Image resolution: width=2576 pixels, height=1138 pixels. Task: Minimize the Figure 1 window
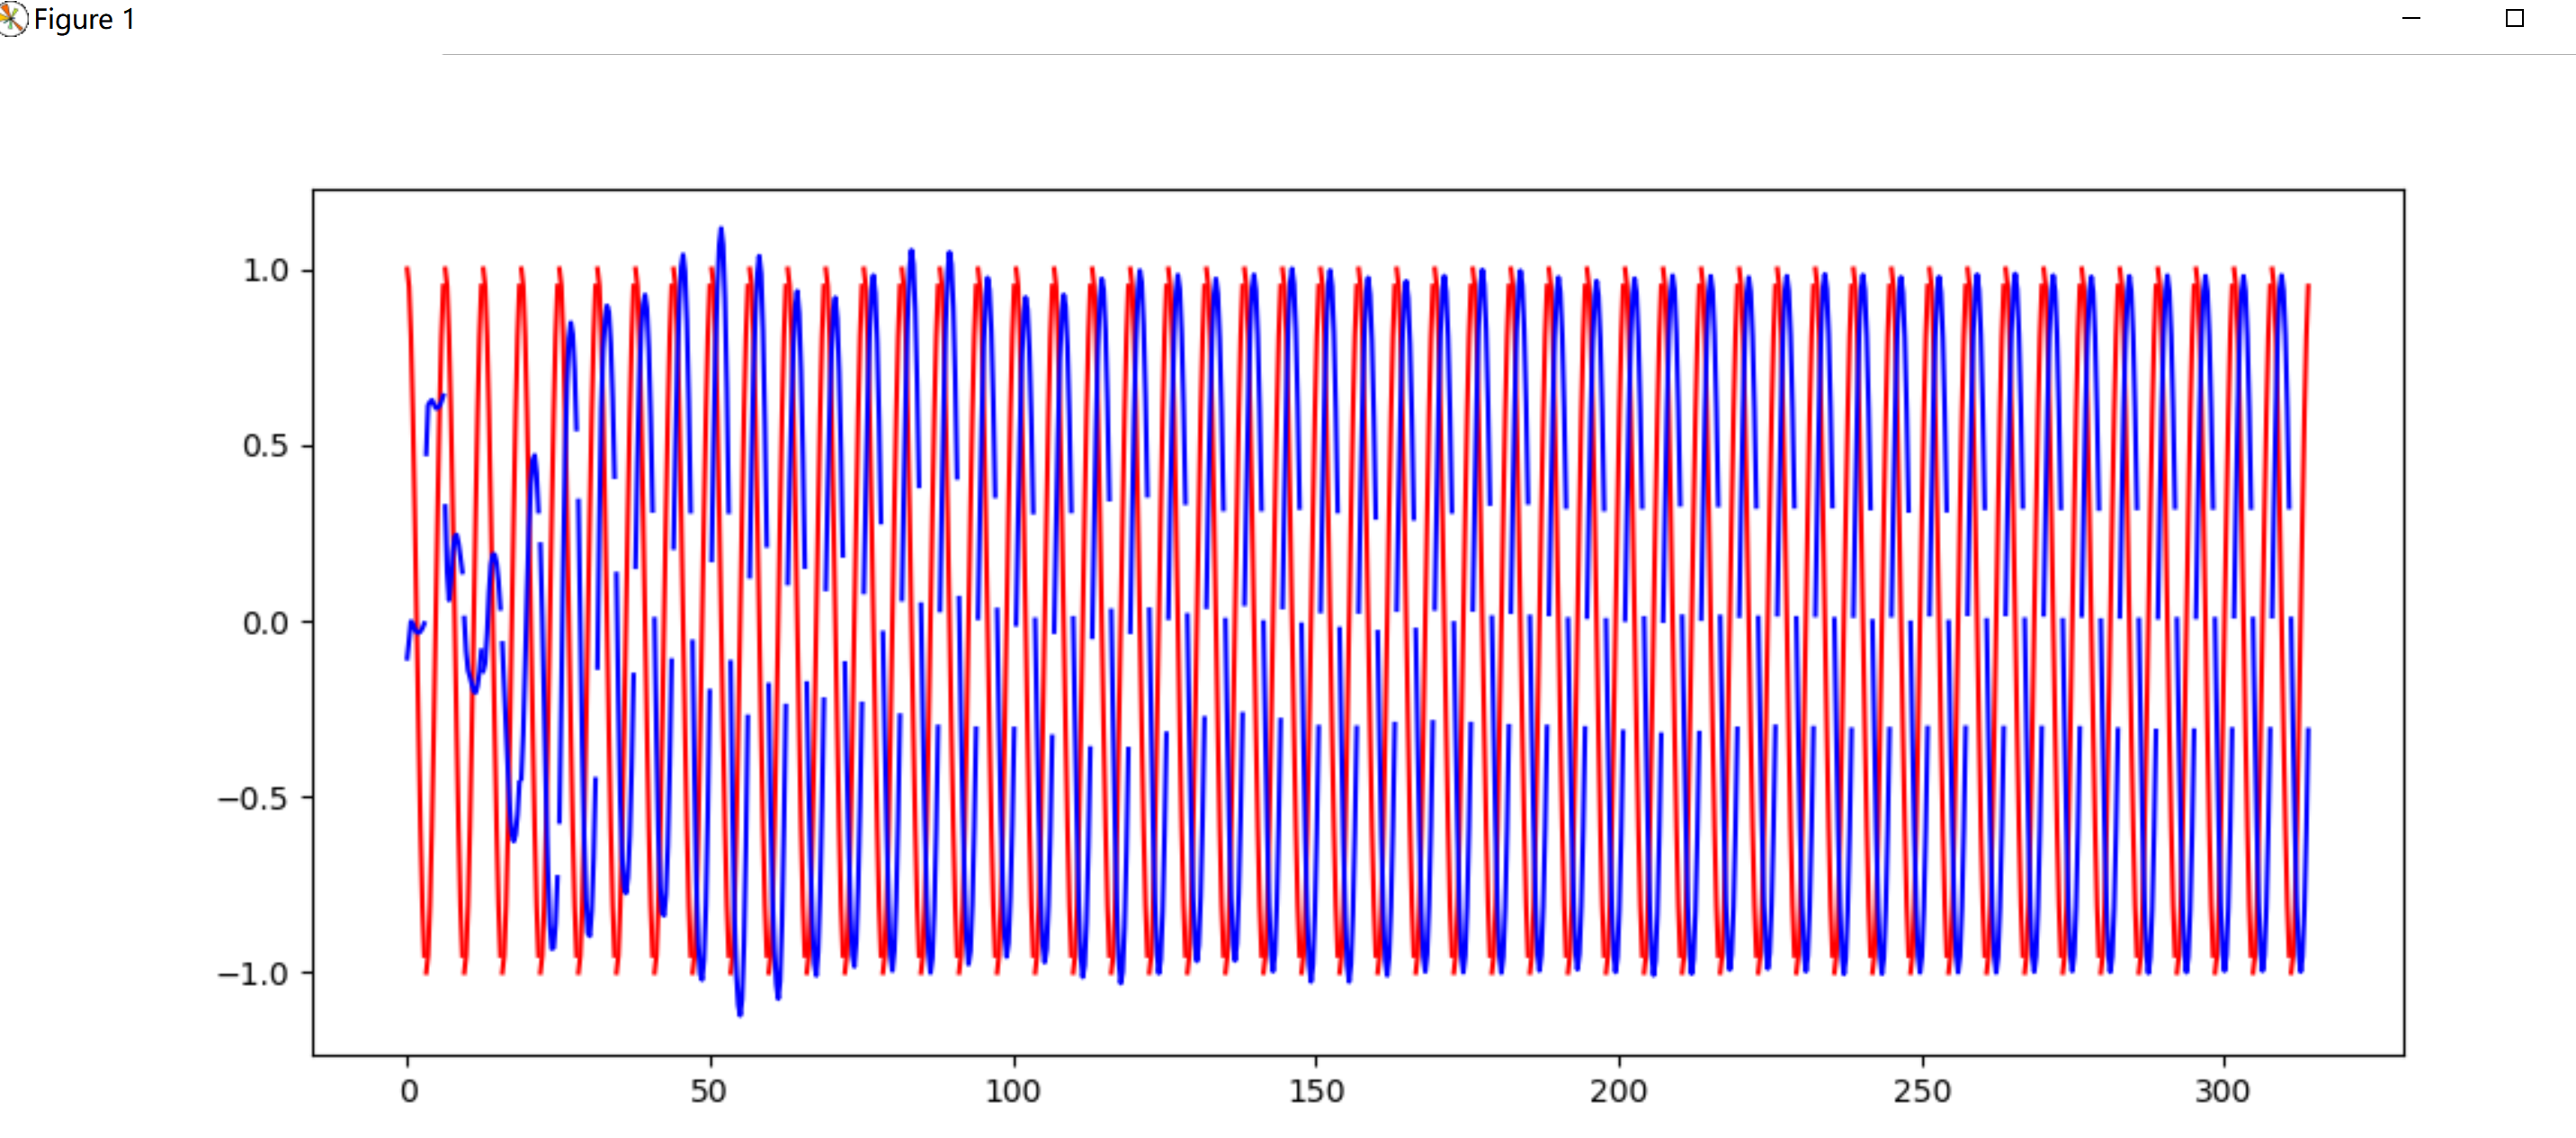tap(2411, 18)
